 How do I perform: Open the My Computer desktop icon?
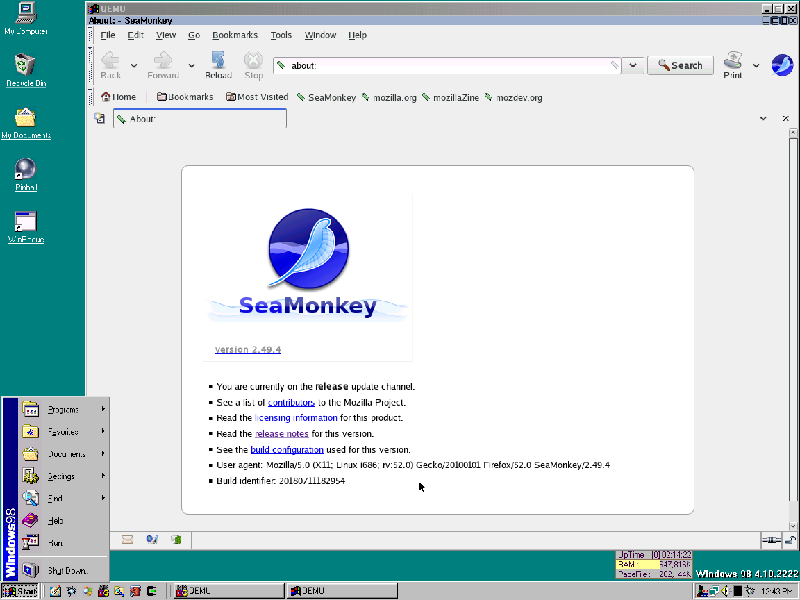pyautogui.click(x=26, y=18)
